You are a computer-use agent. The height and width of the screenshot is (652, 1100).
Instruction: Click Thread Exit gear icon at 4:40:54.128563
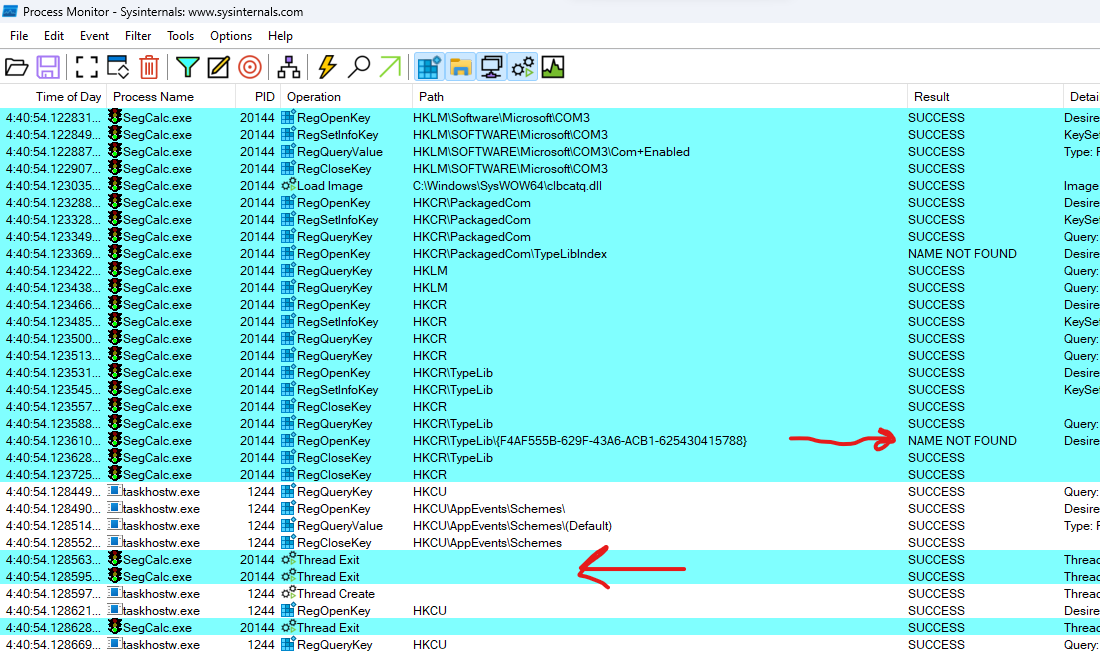[x=288, y=559]
